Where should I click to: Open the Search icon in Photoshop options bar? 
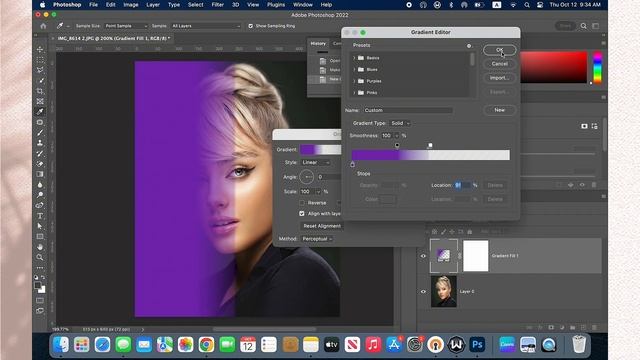pyautogui.click(x=584, y=26)
